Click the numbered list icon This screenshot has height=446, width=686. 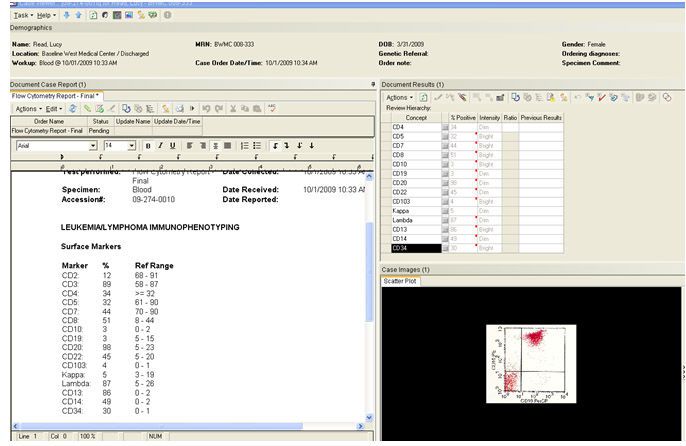pyautogui.click(x=244, y=146)
